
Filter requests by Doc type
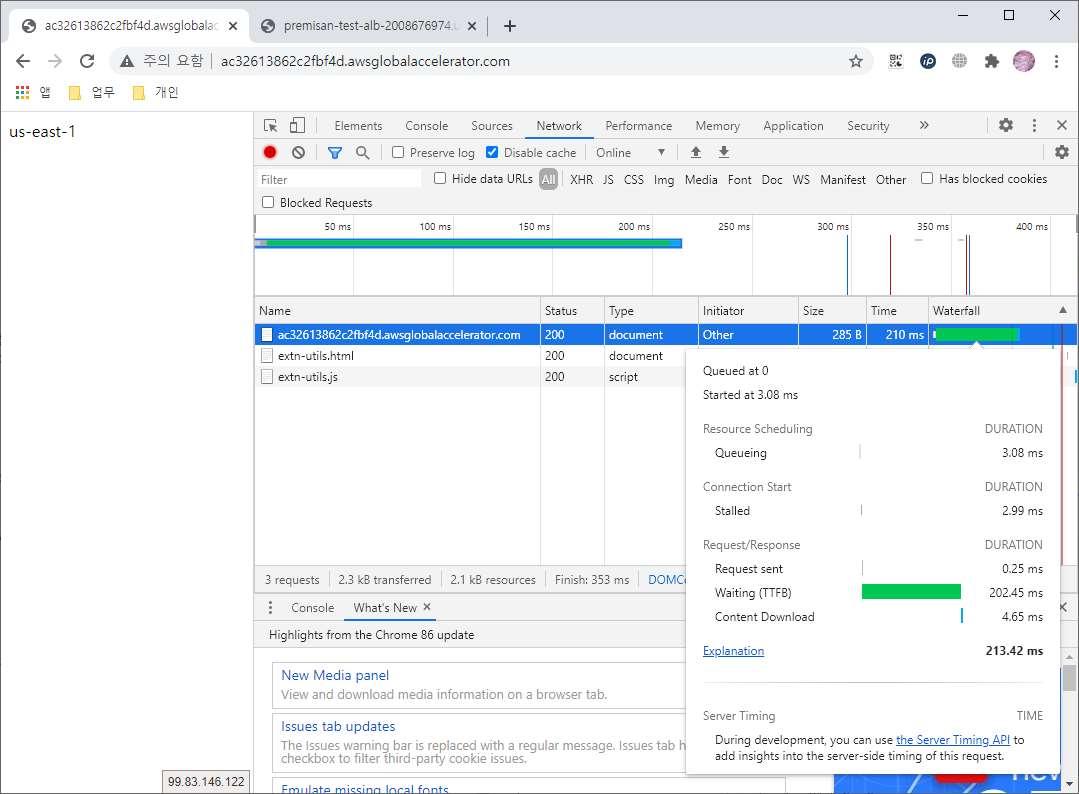click(x=771, y=180)
